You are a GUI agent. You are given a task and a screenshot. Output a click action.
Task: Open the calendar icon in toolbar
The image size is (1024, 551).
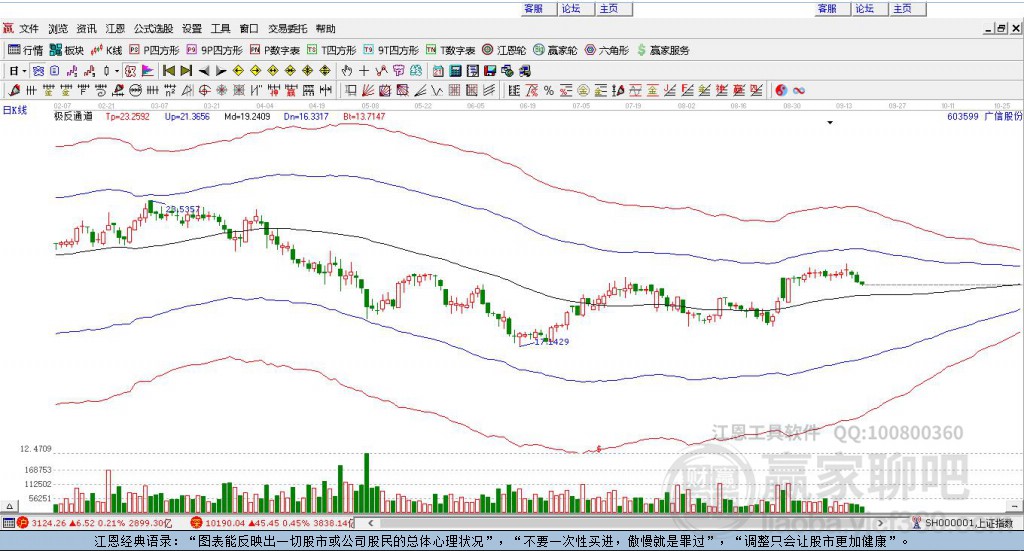(438, 71)
